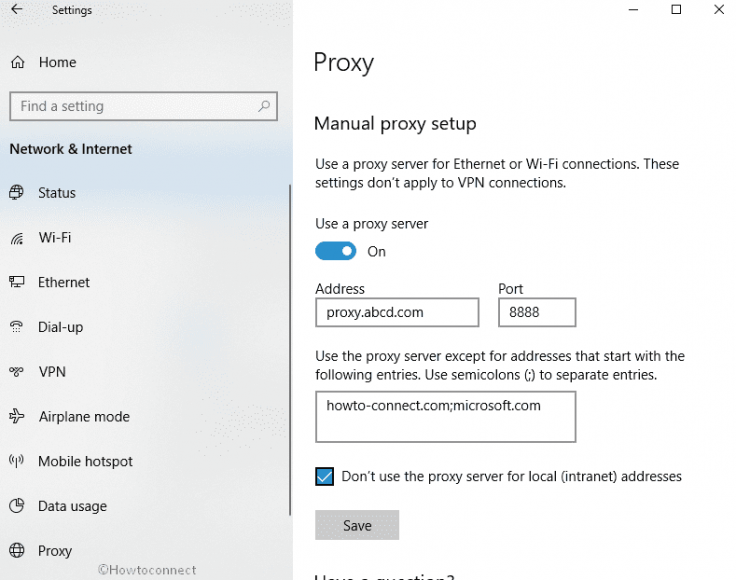Select the VPN icon
The height and width of the screenshot is (580, 736).
[16, 372]
